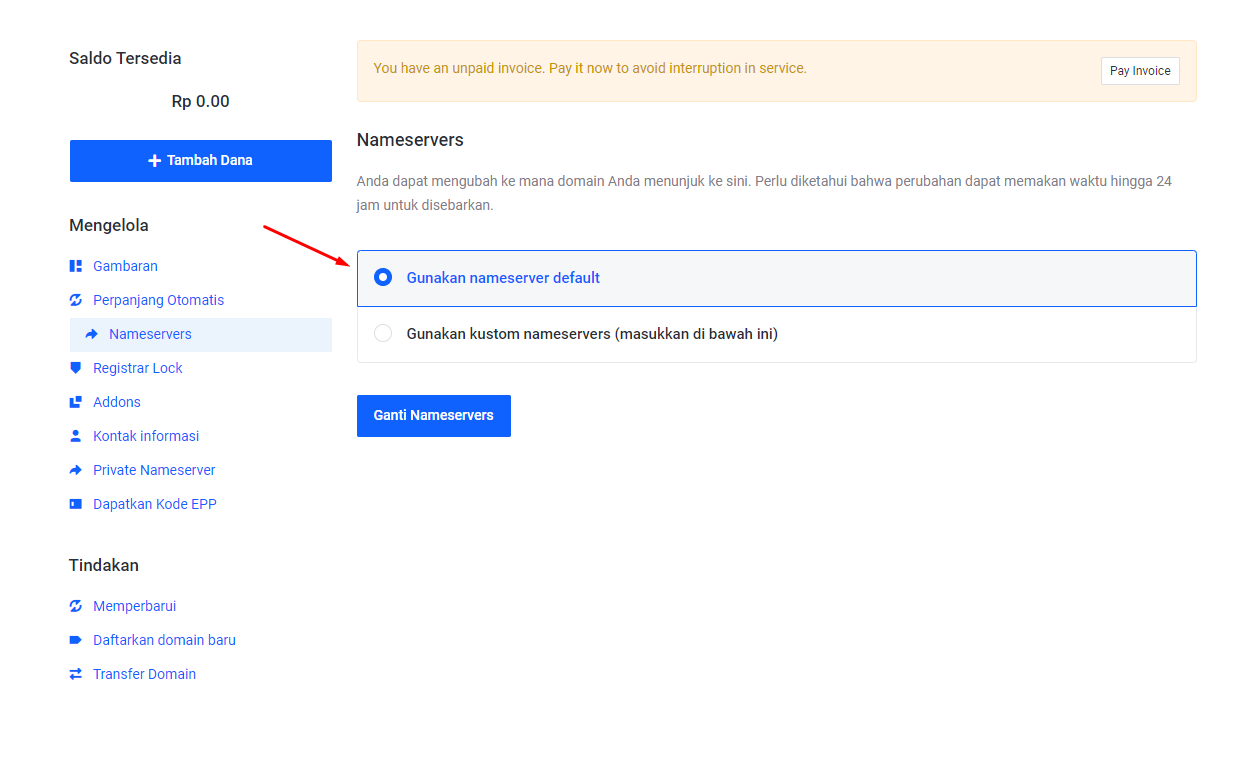This screenshot has width=1241, height=770.
Task: Select the Memperbarui renewal option
Action: point(134,606)
